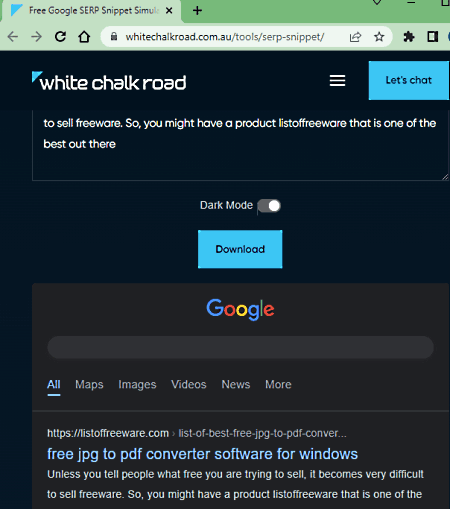
Task: Click the snippet description starting 'Unless you tell people'
Action: (235, 484)
